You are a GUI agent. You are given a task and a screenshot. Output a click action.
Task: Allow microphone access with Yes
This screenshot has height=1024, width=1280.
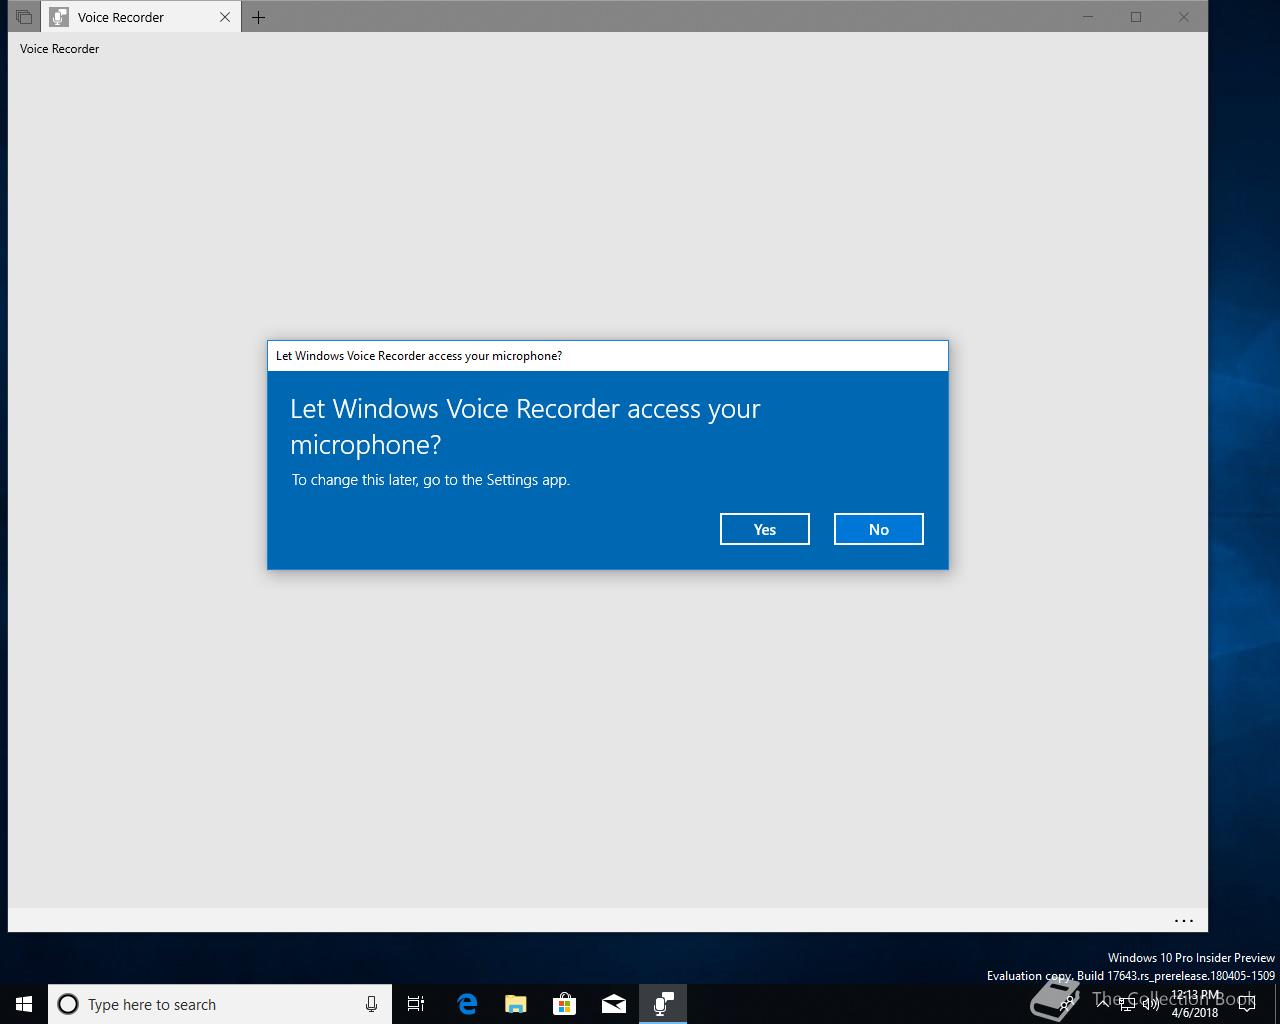(x=764, y=529)
